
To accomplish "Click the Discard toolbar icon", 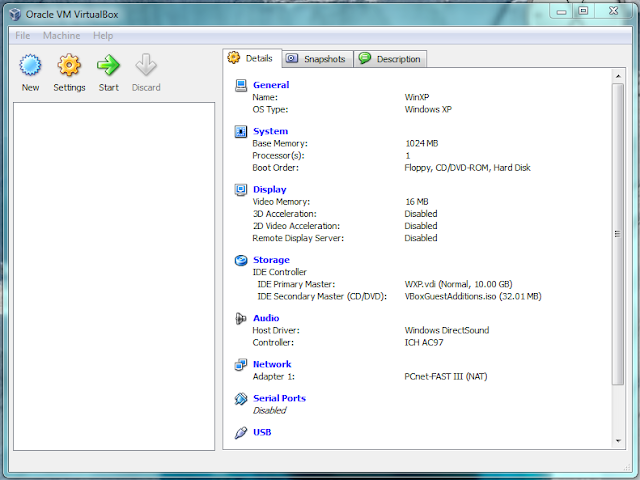I will [146, 65].
